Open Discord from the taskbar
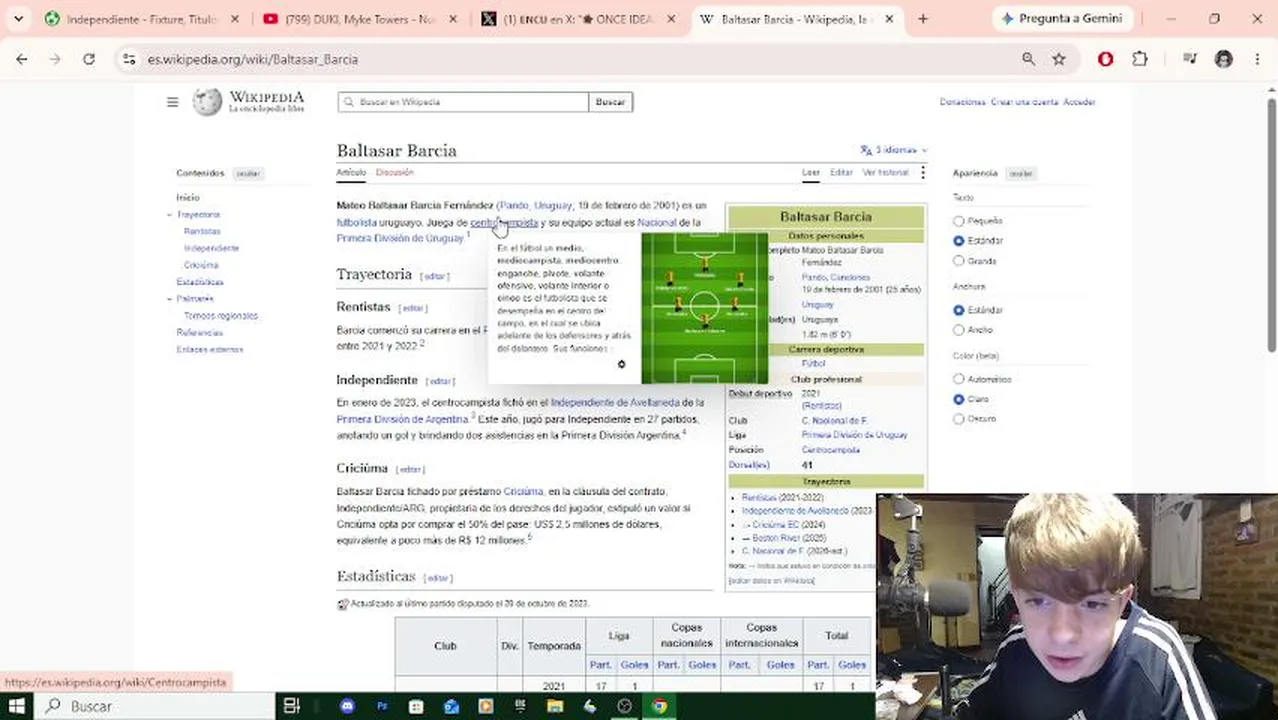Image resolution: width=1278 pixels, height=720 pixels. (347, 706)
